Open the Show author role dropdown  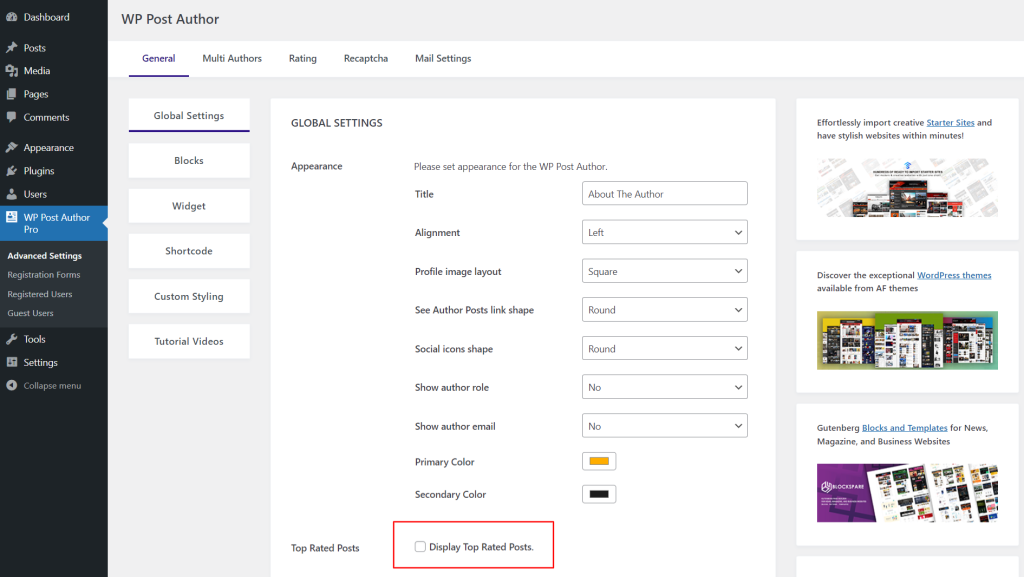[665, 387]
